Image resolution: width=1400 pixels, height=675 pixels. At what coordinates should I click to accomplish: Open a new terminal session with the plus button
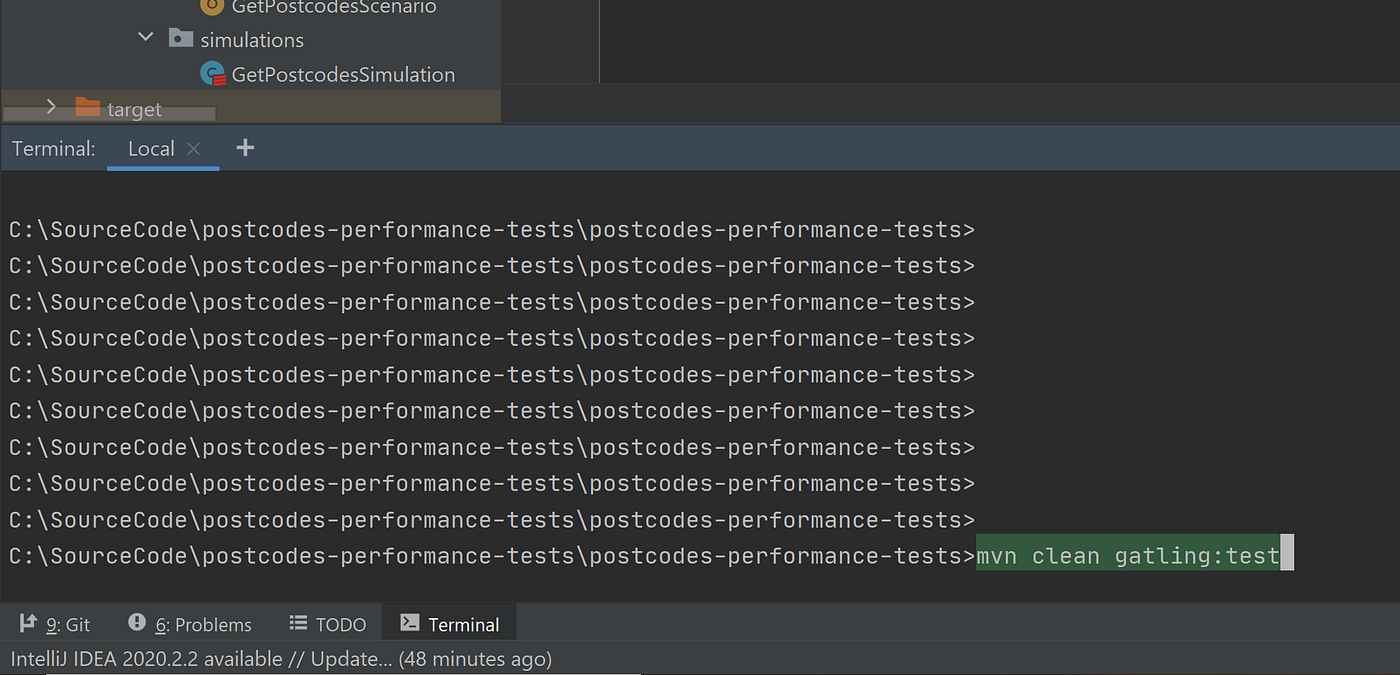245,148
